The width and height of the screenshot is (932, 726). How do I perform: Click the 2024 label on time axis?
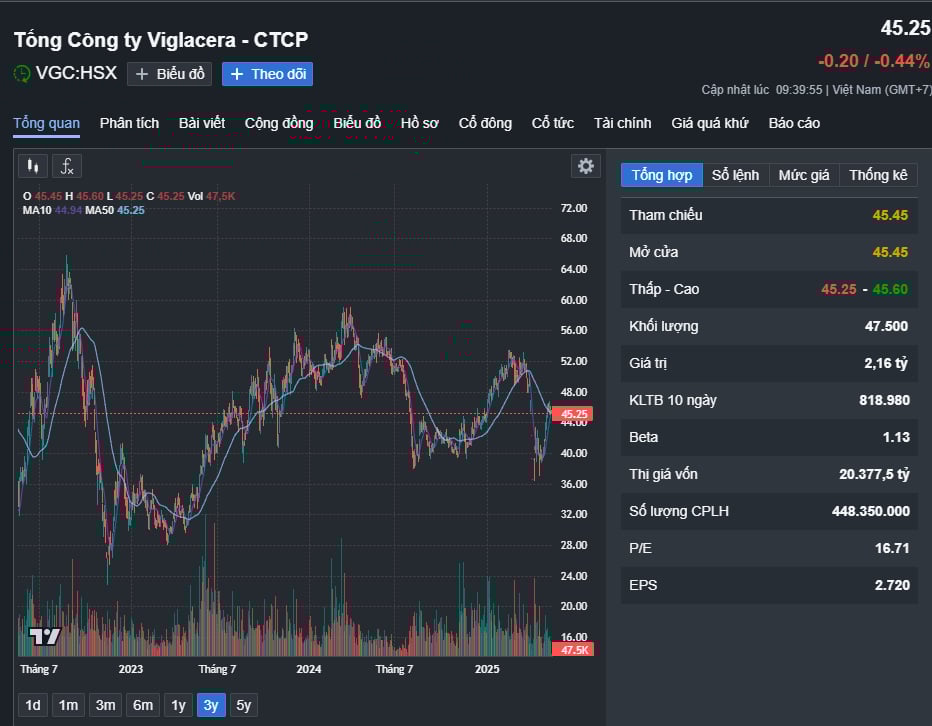click(x=309, y=670)
